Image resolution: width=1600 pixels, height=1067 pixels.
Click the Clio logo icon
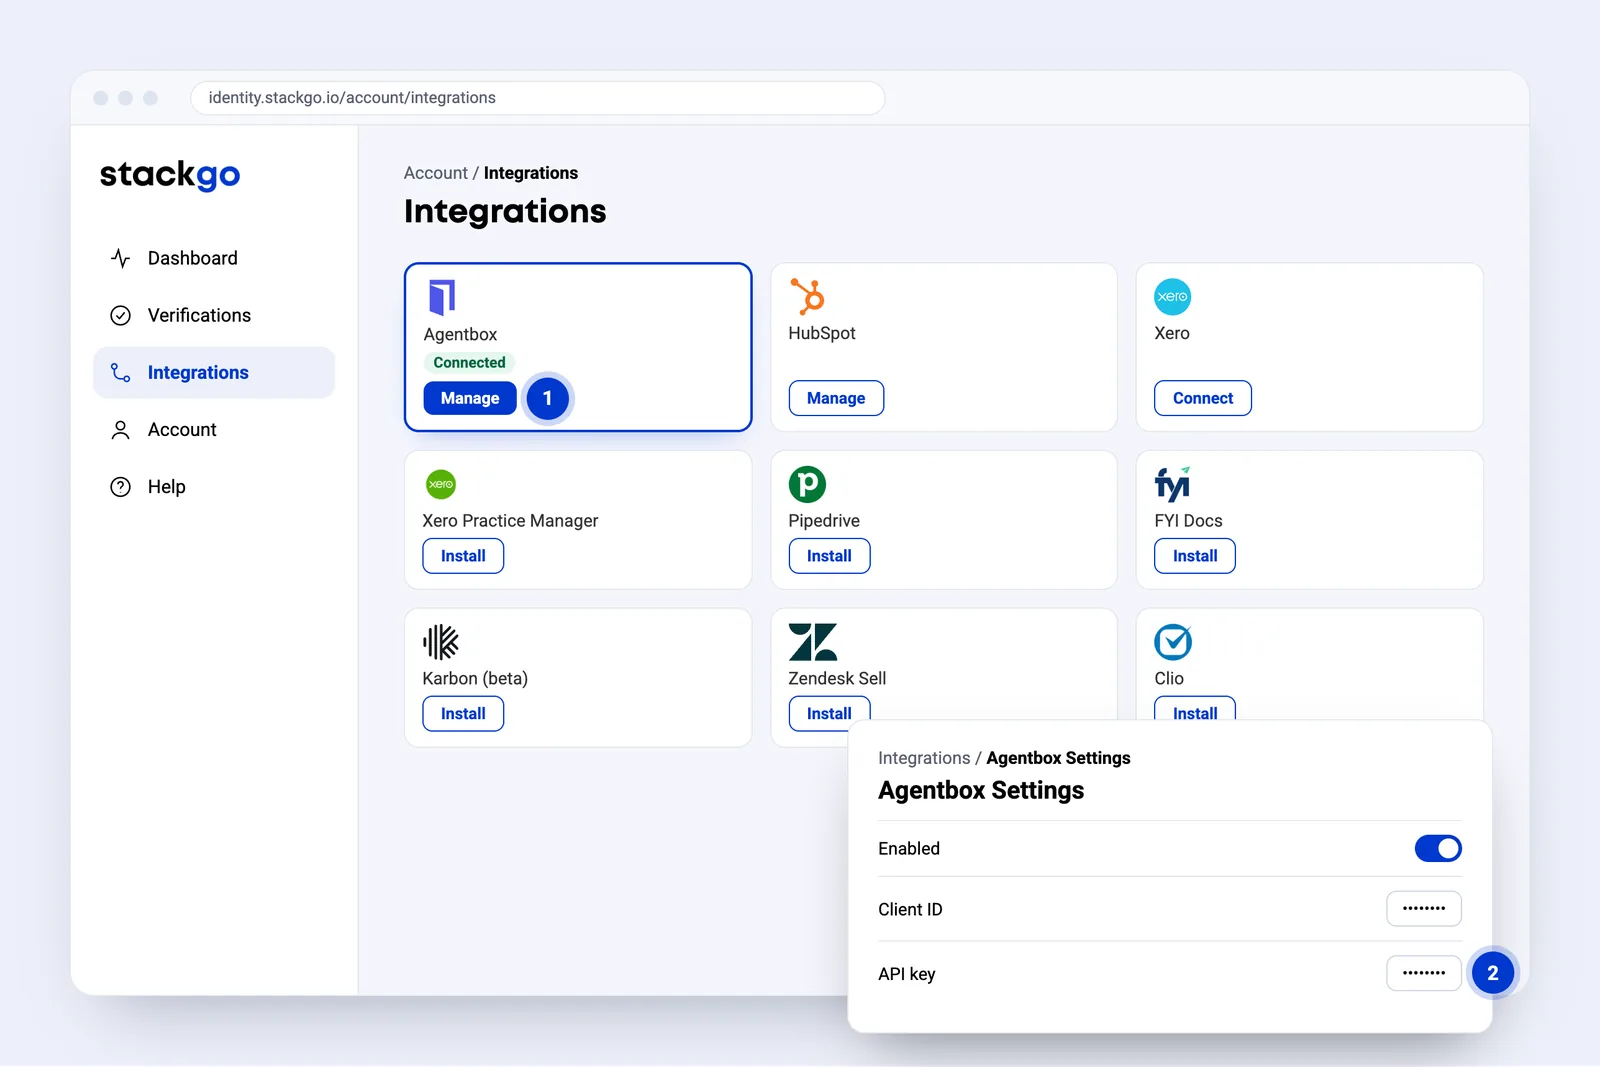(1173, 642)
